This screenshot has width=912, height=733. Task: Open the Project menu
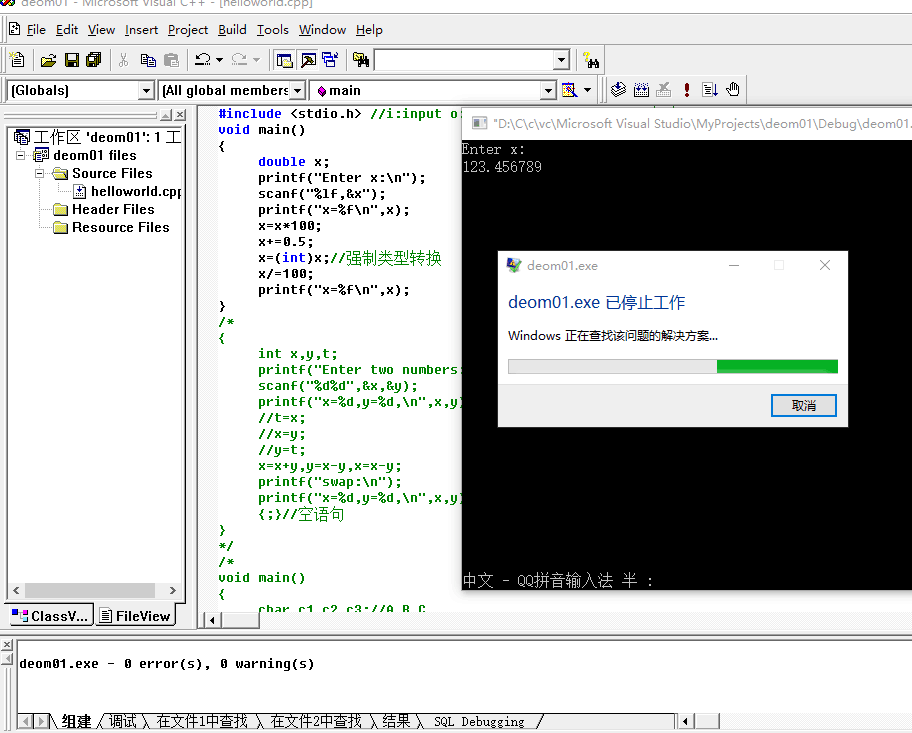(x=188, y=30)
